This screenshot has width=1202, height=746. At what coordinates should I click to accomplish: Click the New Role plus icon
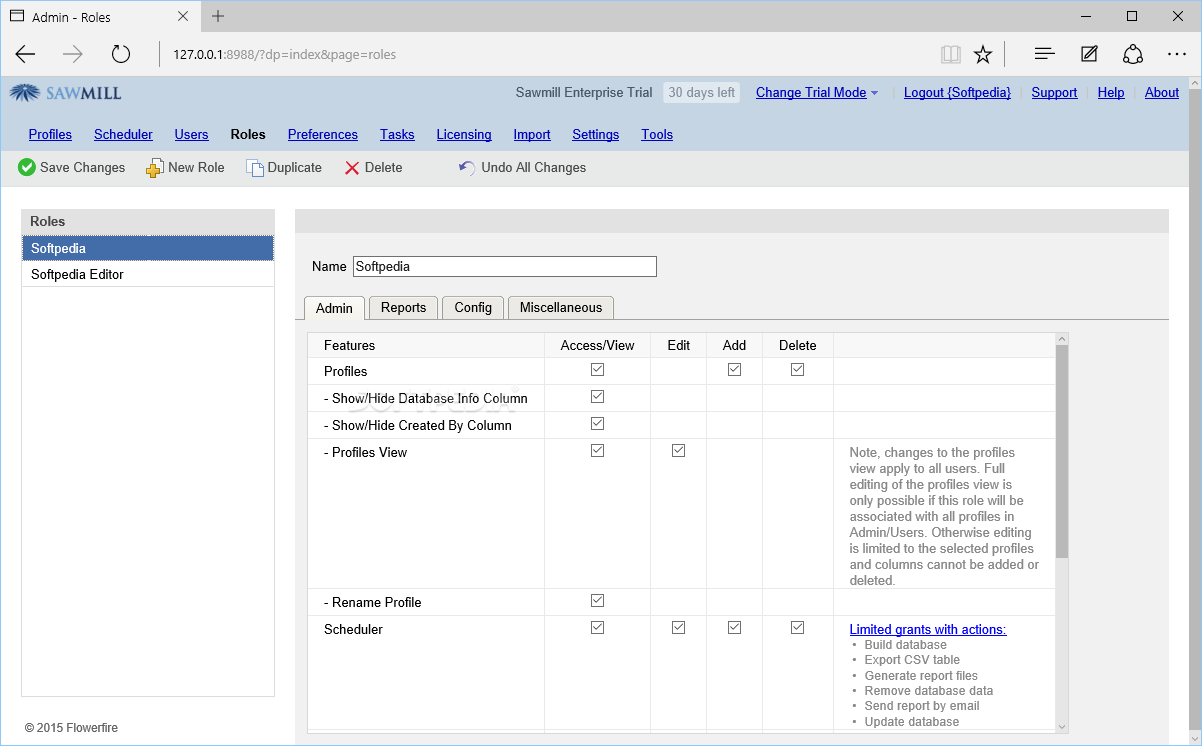point(154,168)
